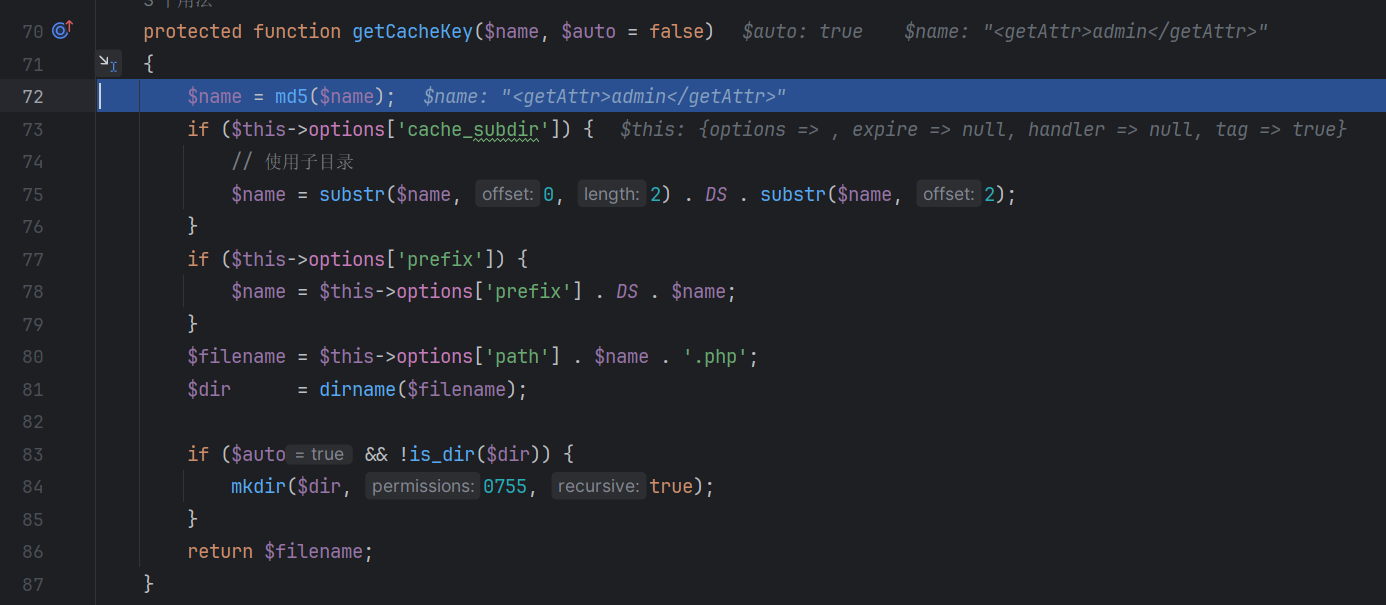Click the 'protected' keyword on line 70
Image resolution: width=1386 pixels, height=605 pixels.
193,31
